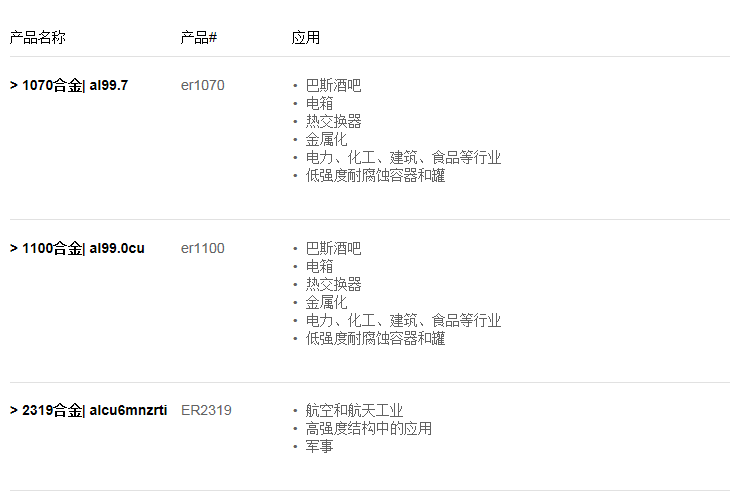
Task: Click the 产品名称 column header
Action: [x=38, y=38]
